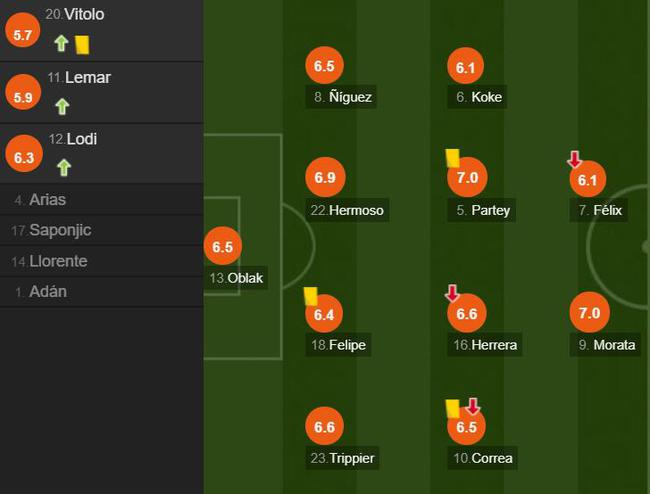Click Vitolo's yellow card icon
This screenshot has height=494, width=650.
pos(82,45)
